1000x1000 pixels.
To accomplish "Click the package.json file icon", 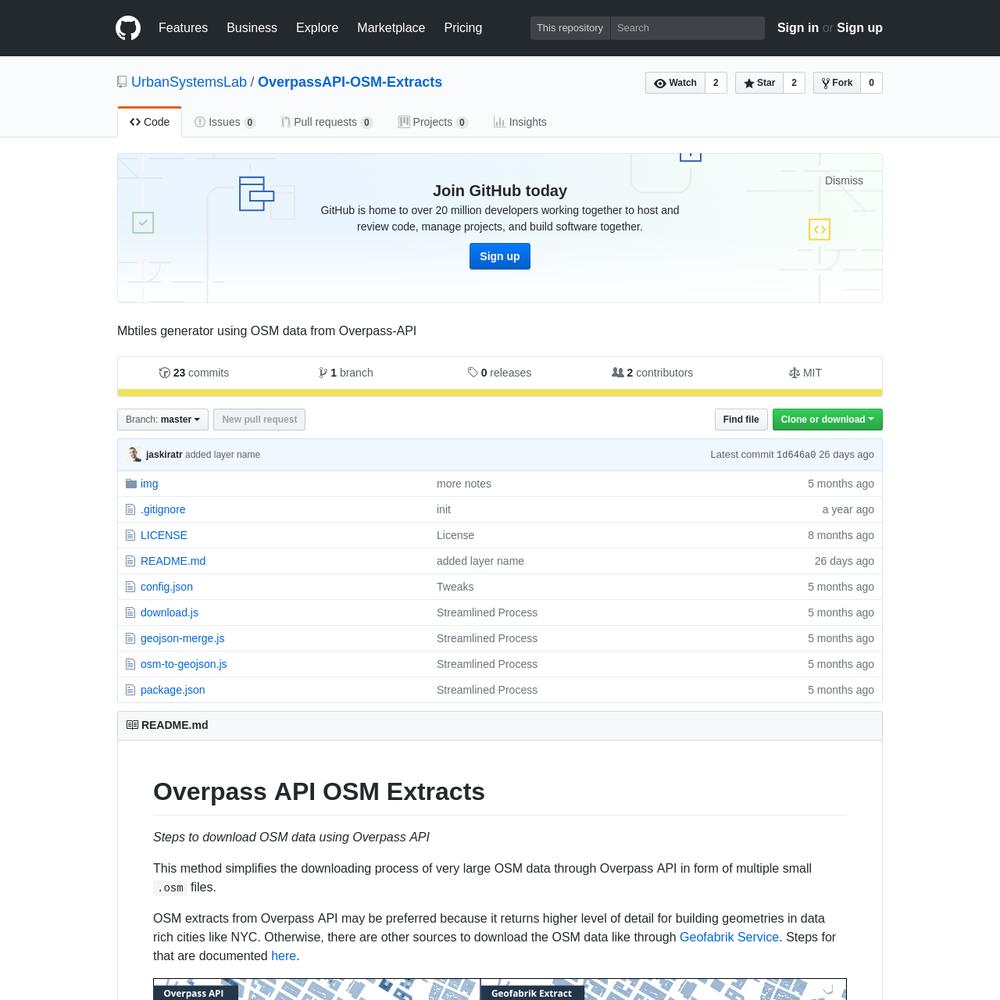I will pyautogui.click(x=130, y=690).
